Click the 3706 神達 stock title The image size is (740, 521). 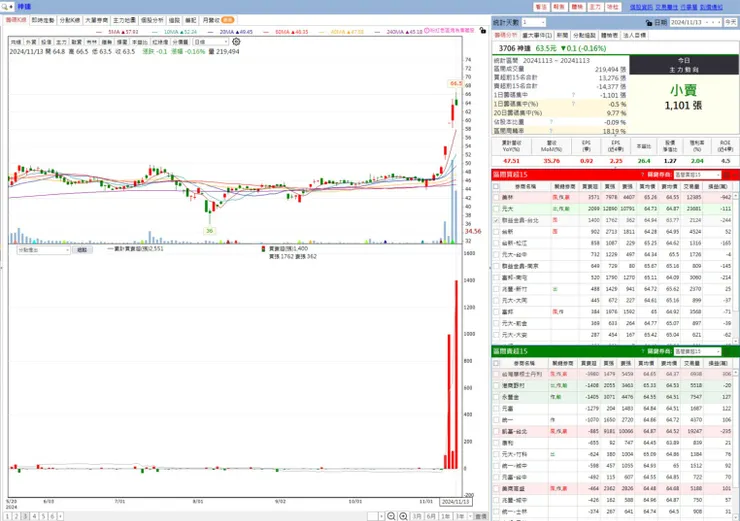[x=514, y=48]
